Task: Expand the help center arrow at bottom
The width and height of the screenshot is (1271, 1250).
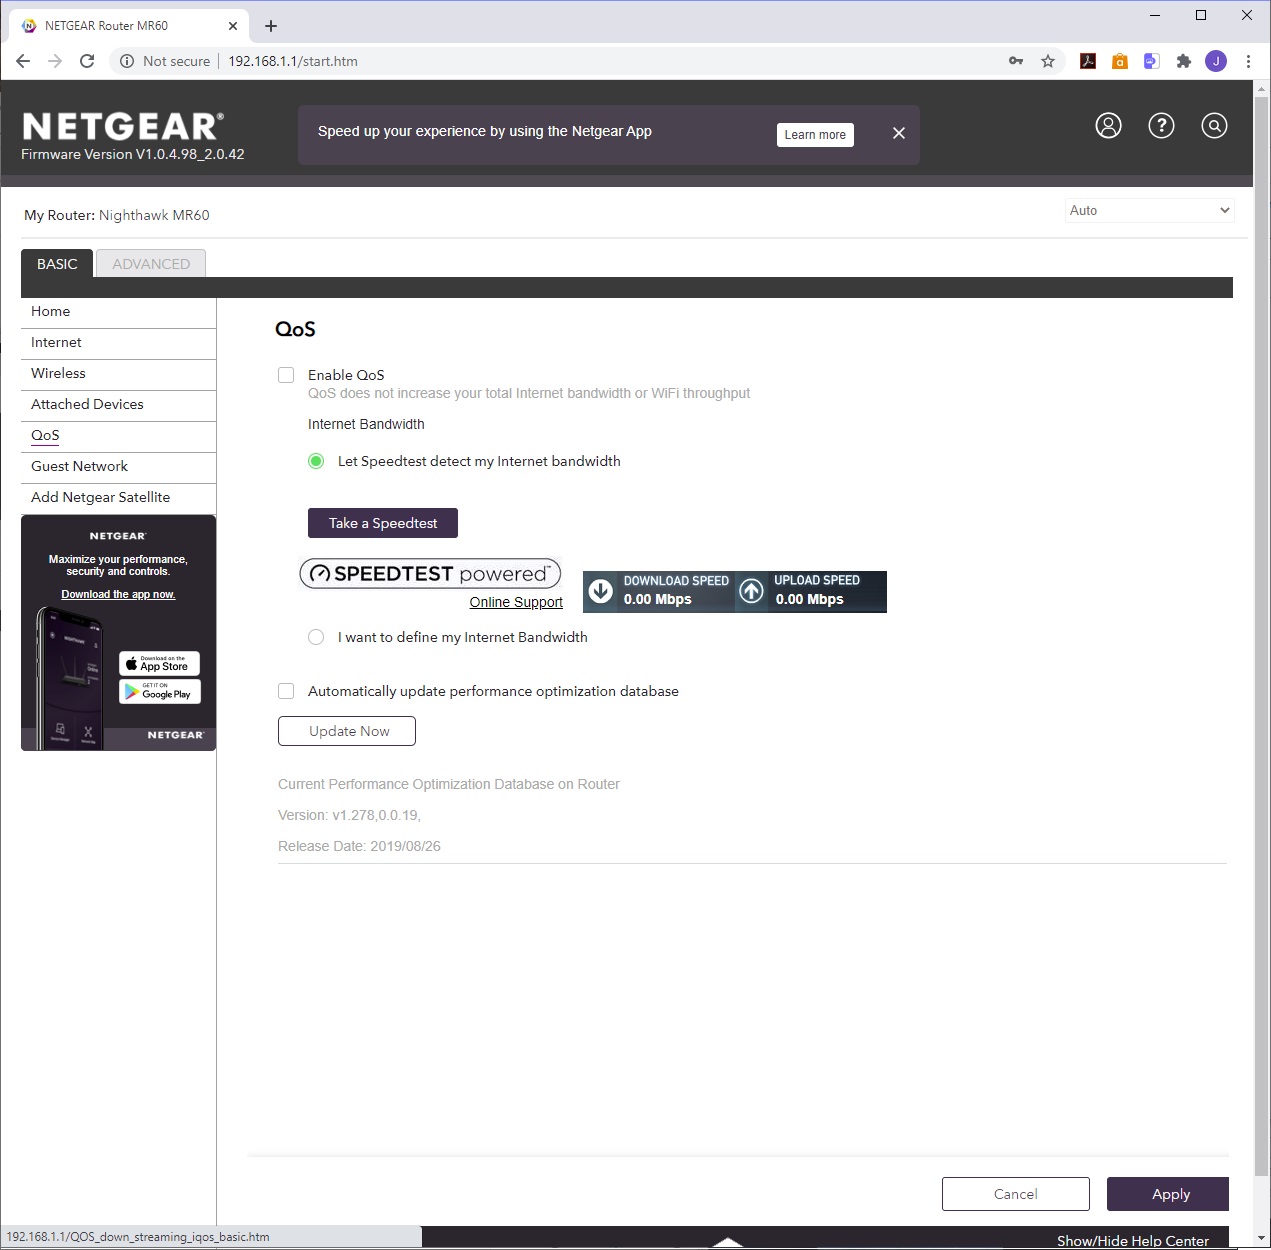Action: pos(728,1242)
